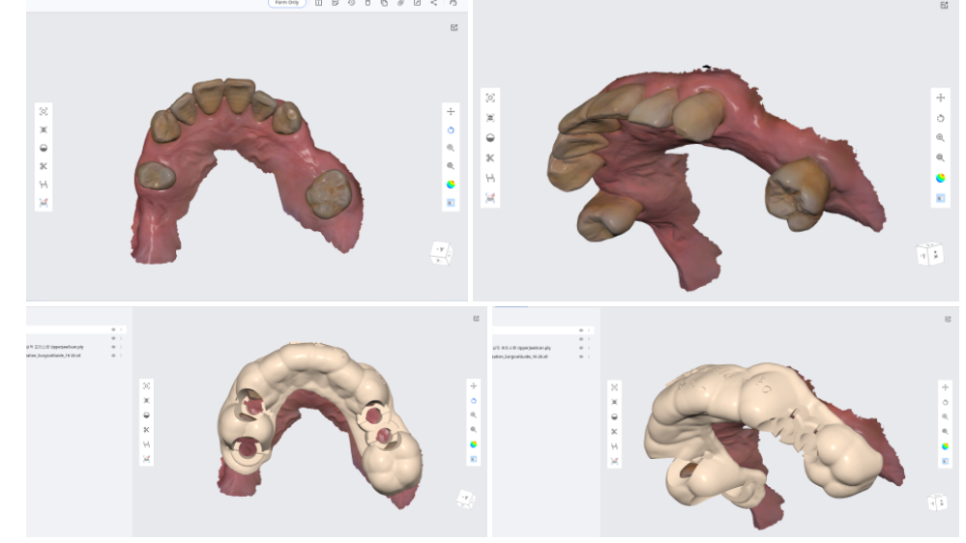966x543 pixels.
Task: Select UpperJawScan.ply in bottom-left file list
Action: 60,347
